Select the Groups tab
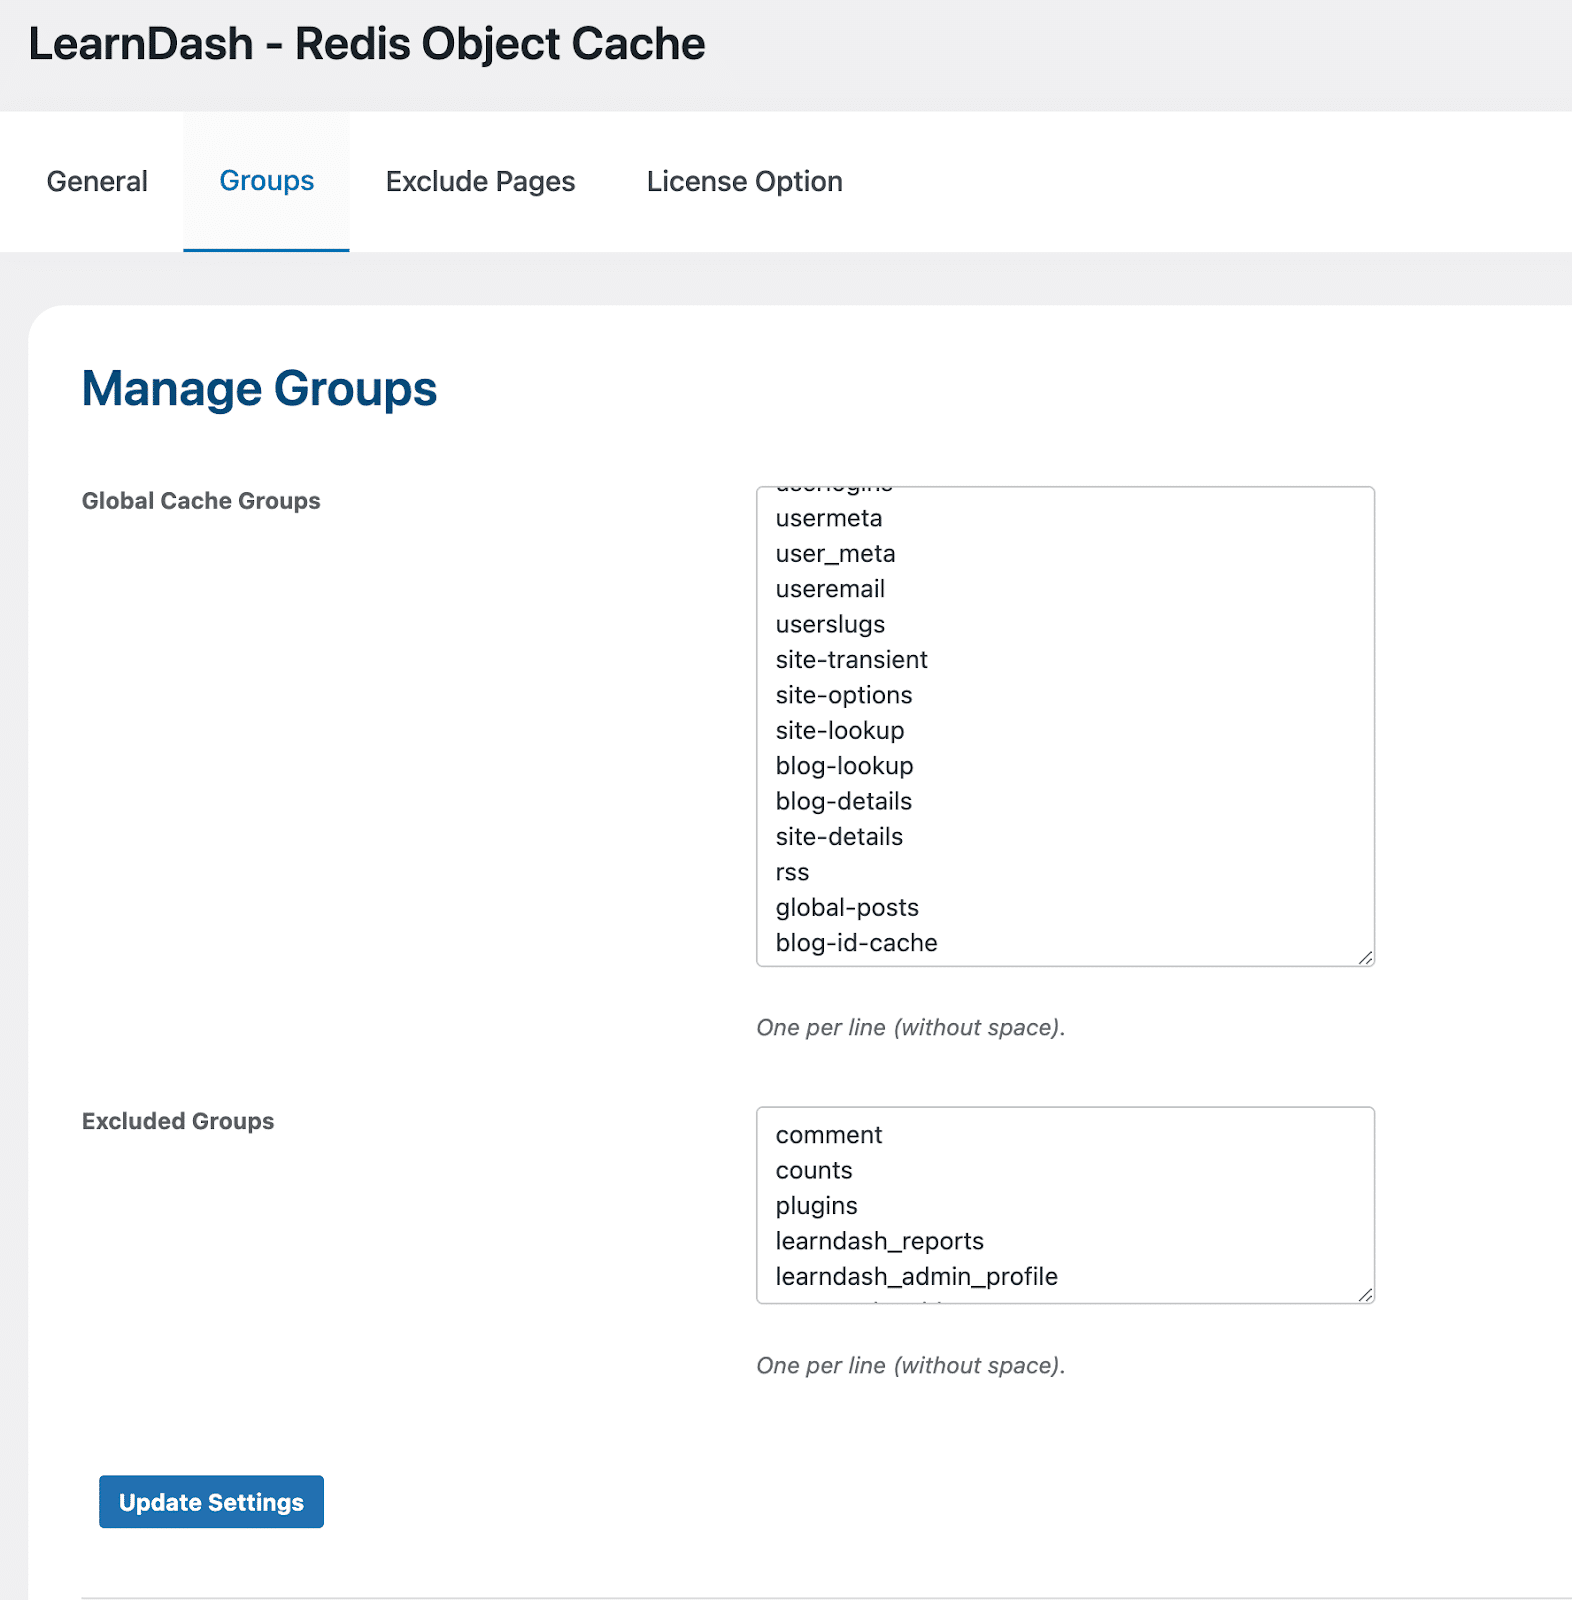 pyautogui.click(x=267, y=181)
